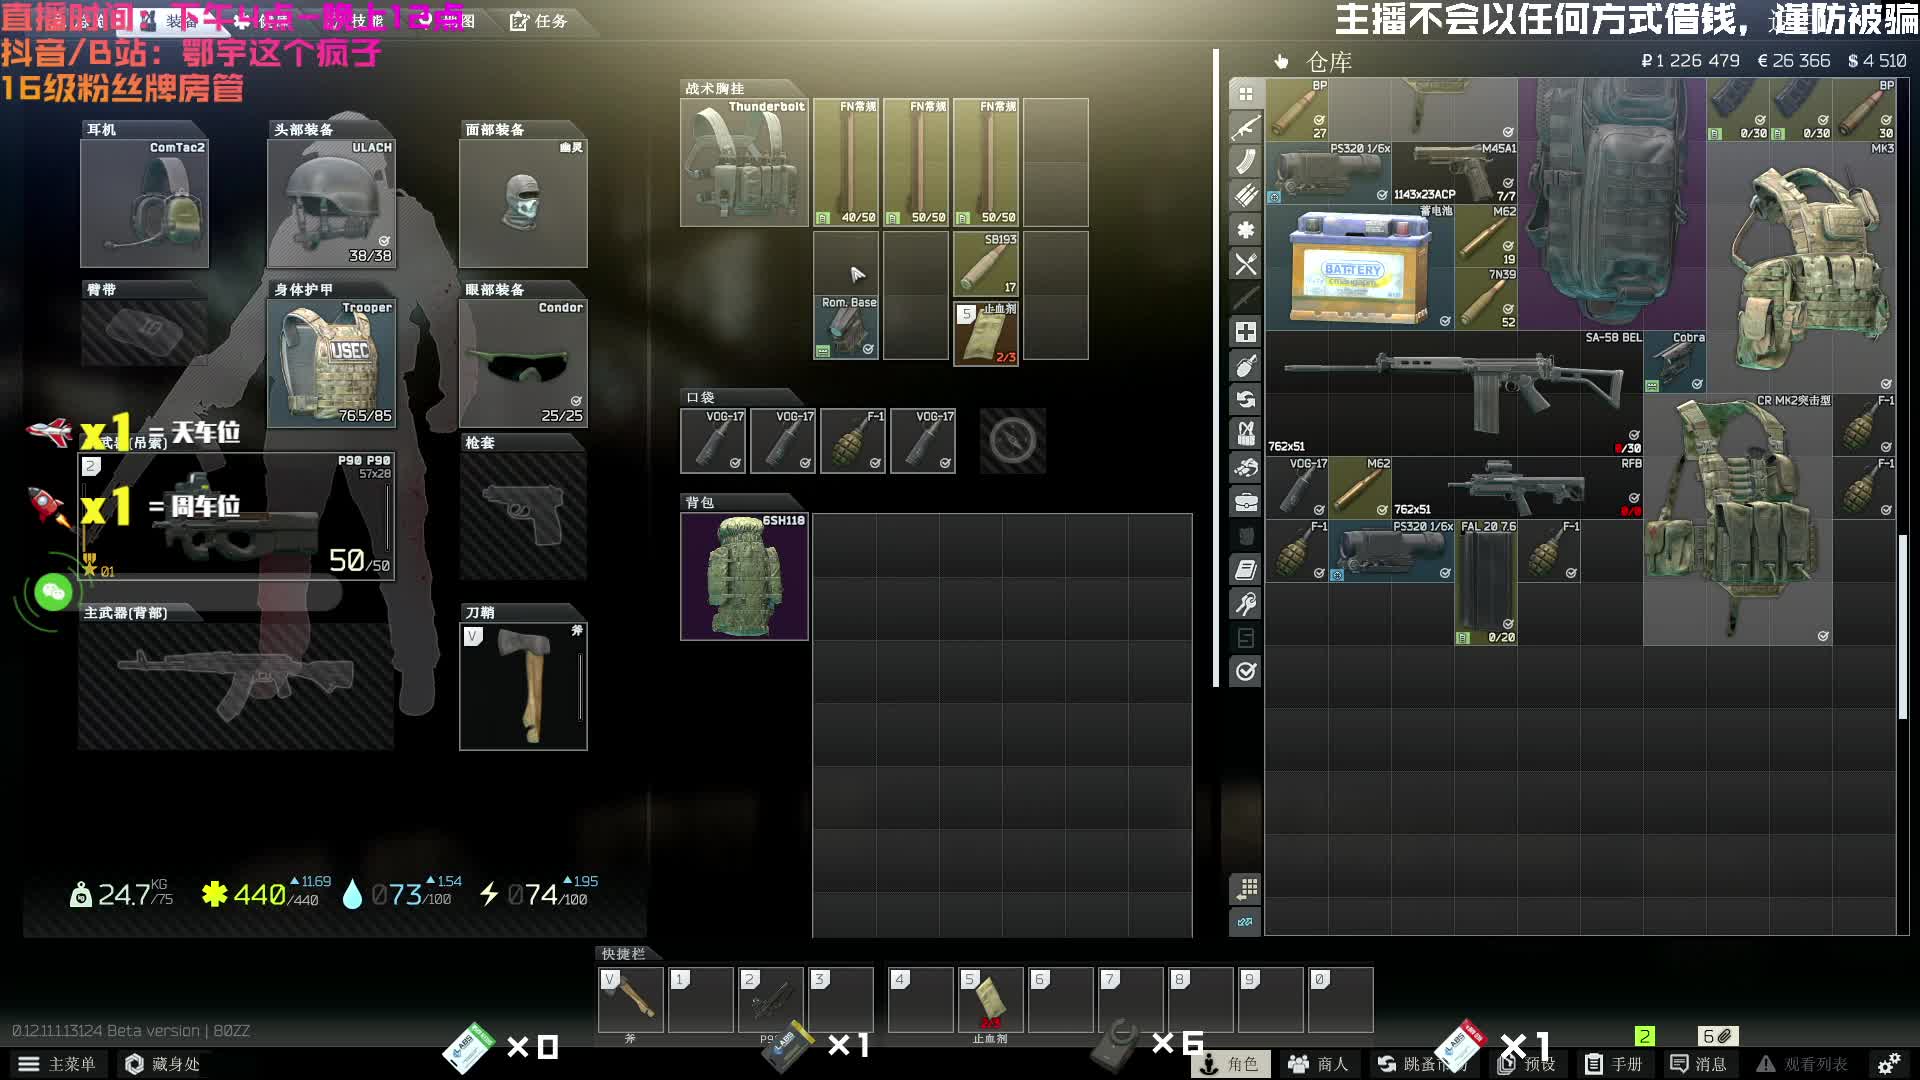Filter stash by grenades
Screen dimensions: 1920x1080
click(x=1245, y=366)
